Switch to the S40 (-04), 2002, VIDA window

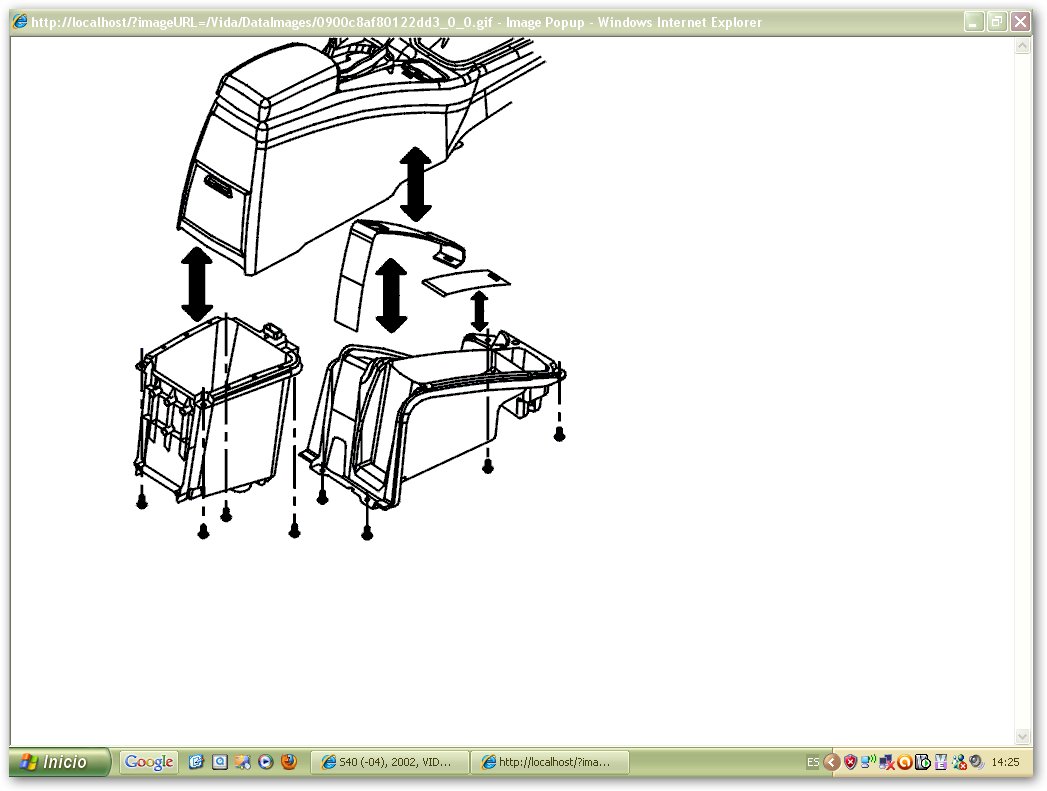pos(388,762)
